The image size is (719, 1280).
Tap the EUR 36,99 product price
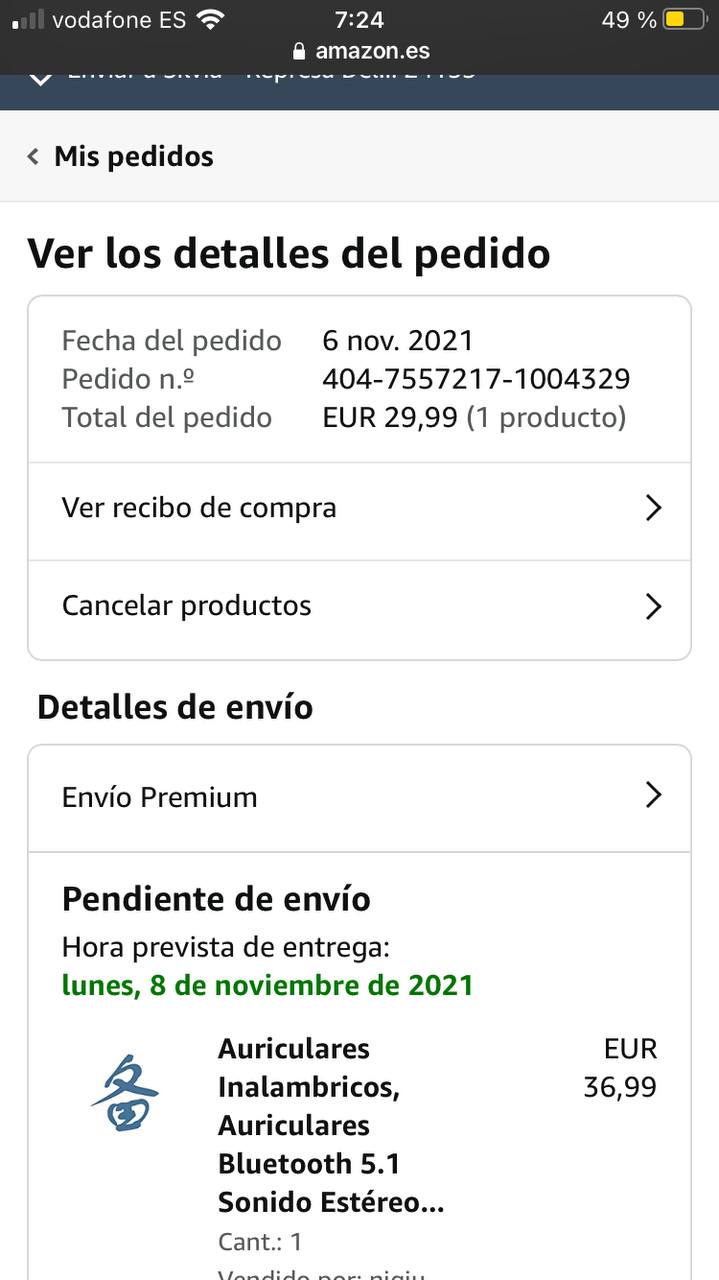point(620,1068)
